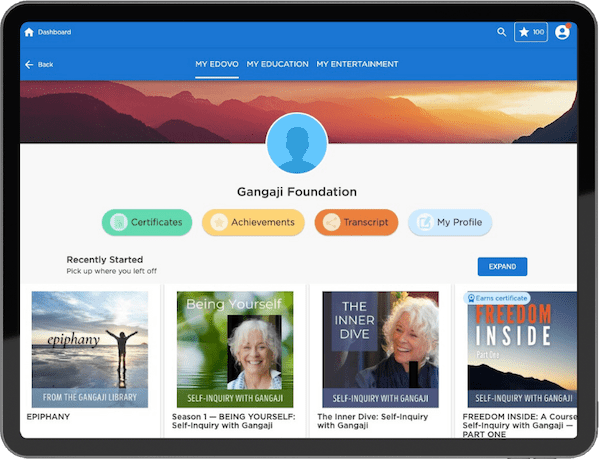Click the star points badge showing 100

coord(531,32)
